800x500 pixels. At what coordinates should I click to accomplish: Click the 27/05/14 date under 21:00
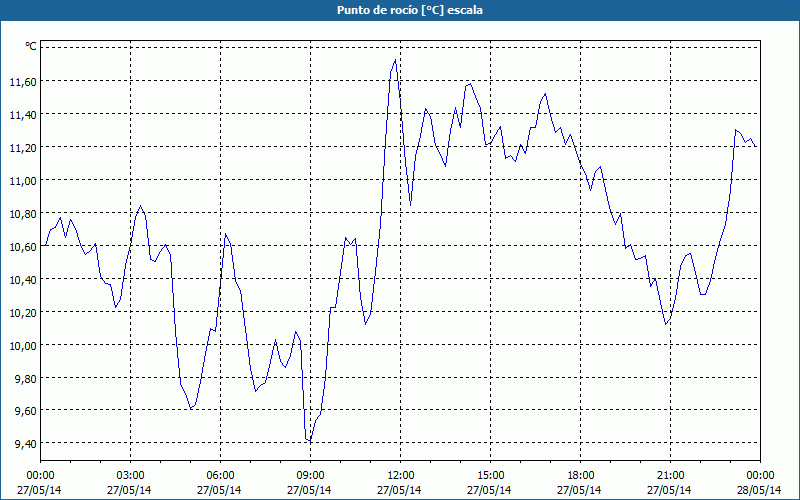[669, 490]
